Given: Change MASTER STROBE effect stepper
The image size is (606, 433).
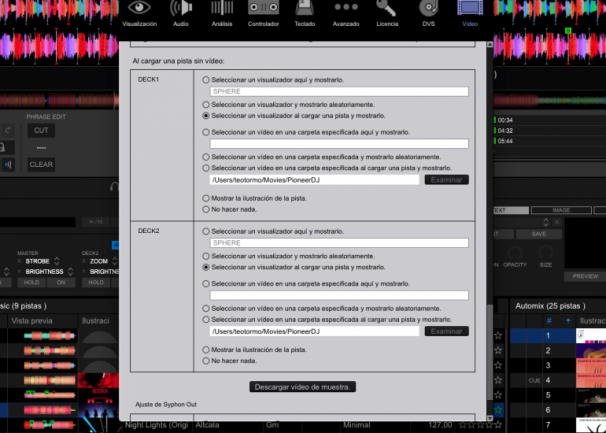Looking at the screenshot, I should point(56,261).
